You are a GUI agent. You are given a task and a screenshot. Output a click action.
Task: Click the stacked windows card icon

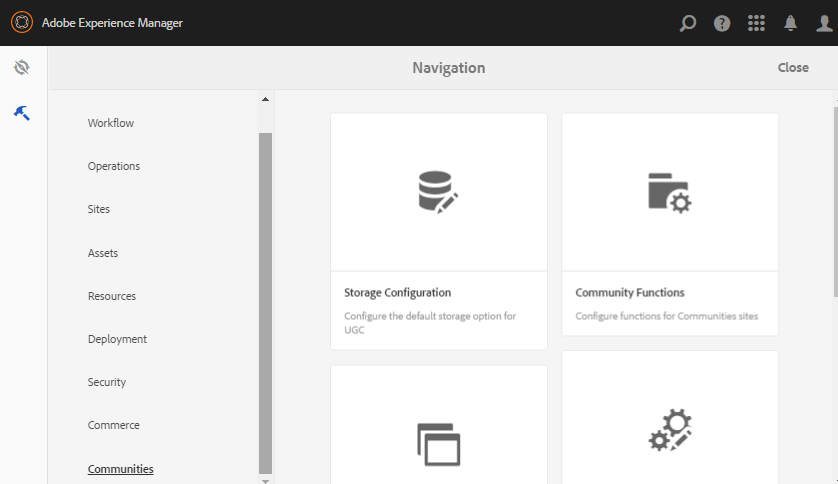438,444
